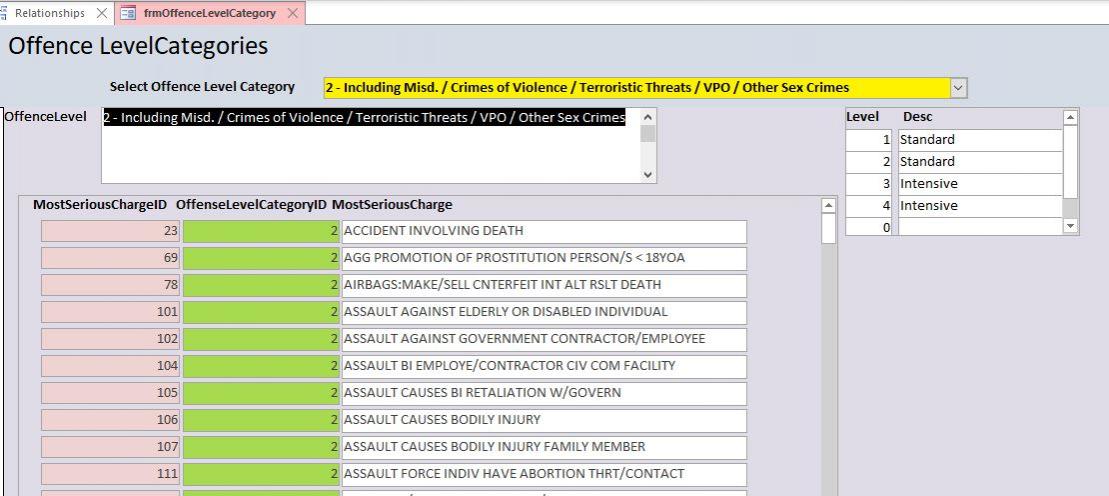The image size is (1109, 496).
Task: Click AIRBAGS:MAKE/SELL CNTERFEIT charge field
Action: point(544,285)
